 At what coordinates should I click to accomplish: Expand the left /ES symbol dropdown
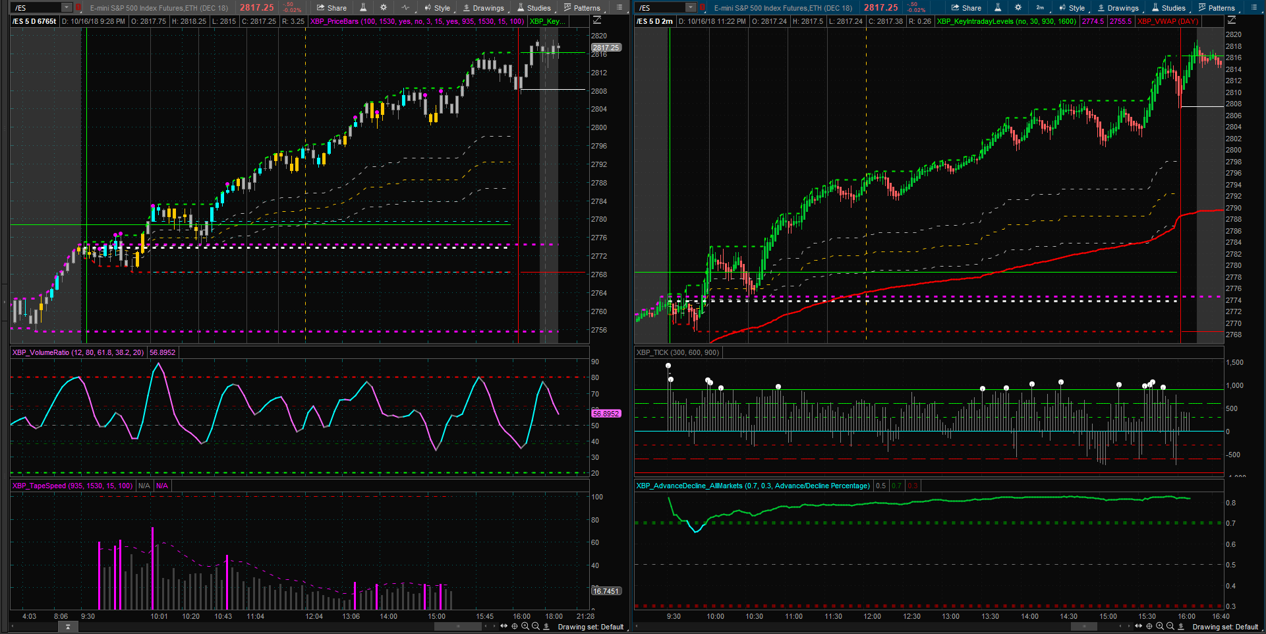tap(66, 8)
